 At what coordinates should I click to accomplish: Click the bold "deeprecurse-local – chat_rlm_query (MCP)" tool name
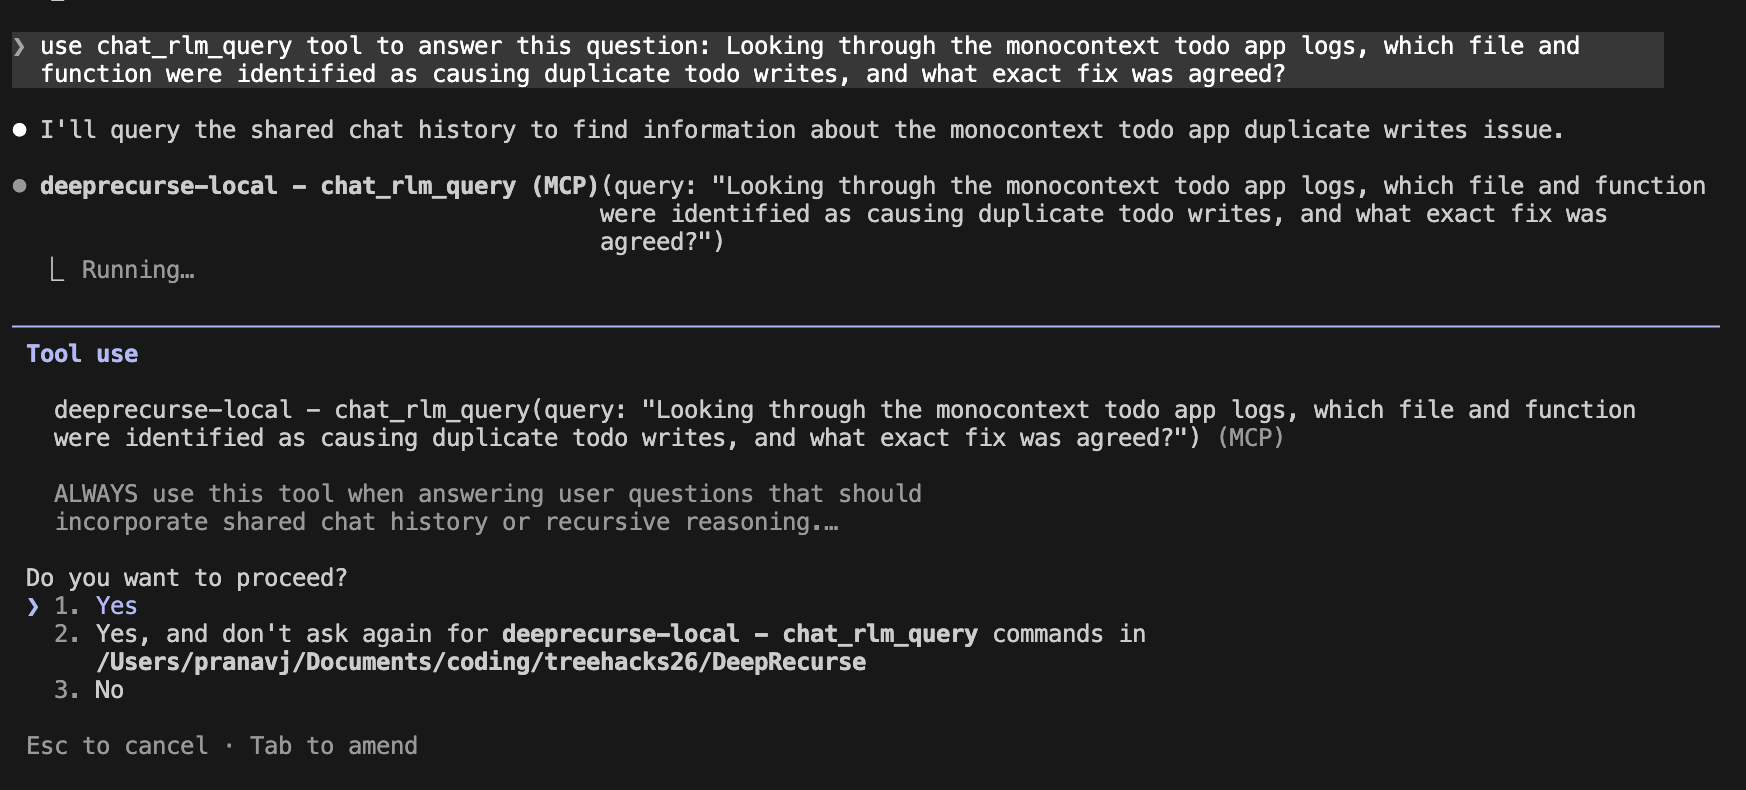[x=319, y=186]
